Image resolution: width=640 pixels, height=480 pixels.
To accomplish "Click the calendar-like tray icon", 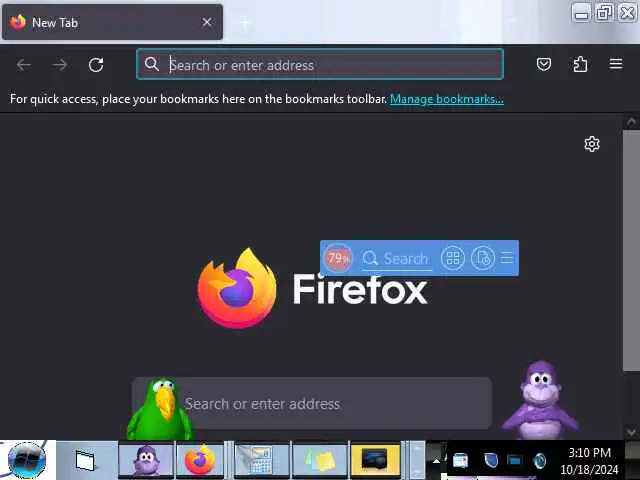I will point(460,461).
